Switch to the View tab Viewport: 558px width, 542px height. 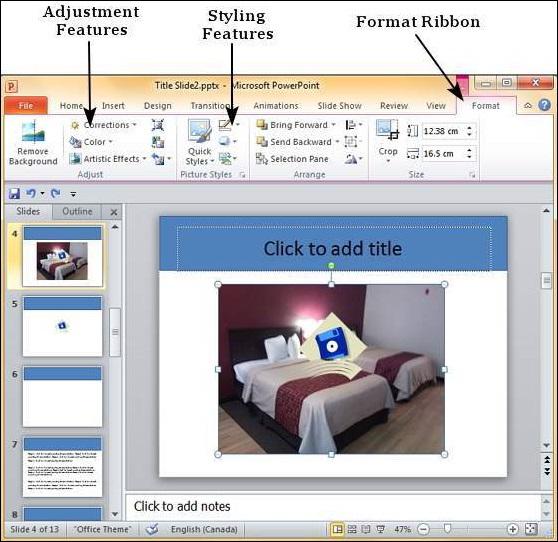(436, 106)
